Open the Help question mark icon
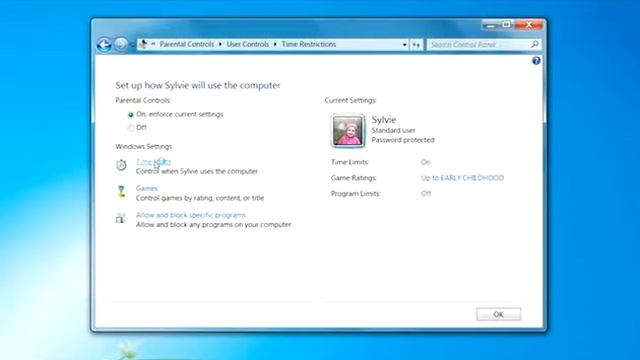The image size is (640, 360). 536,61
